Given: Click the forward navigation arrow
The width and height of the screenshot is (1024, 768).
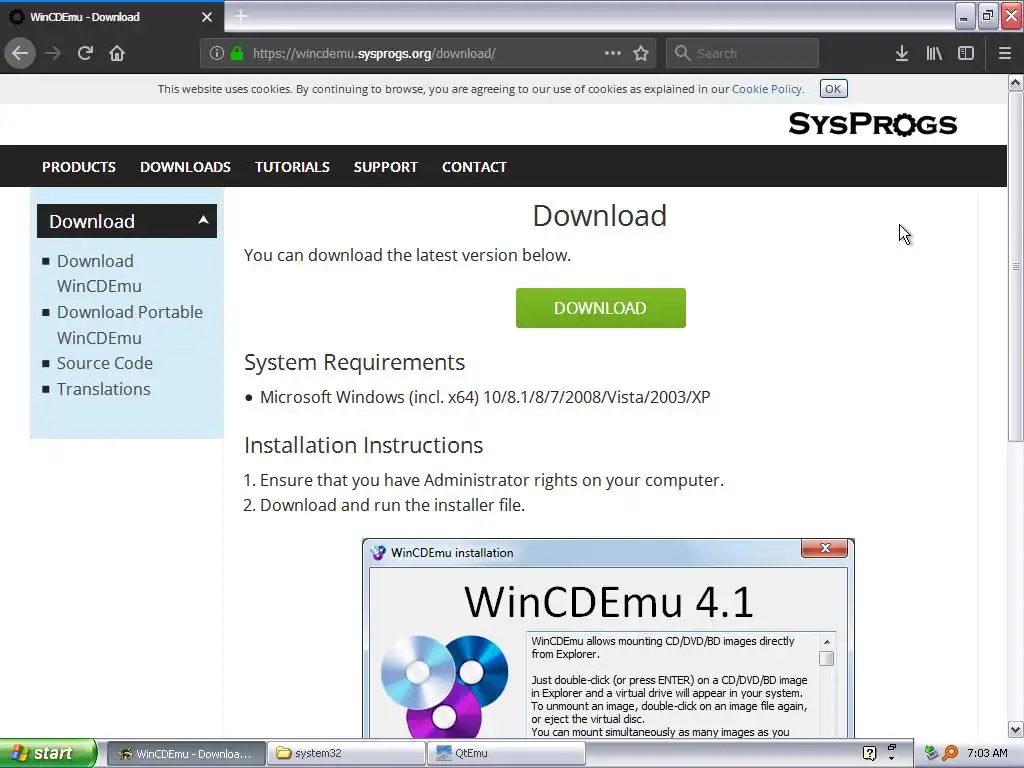Looking at the screenshot, I should [53, 53].
